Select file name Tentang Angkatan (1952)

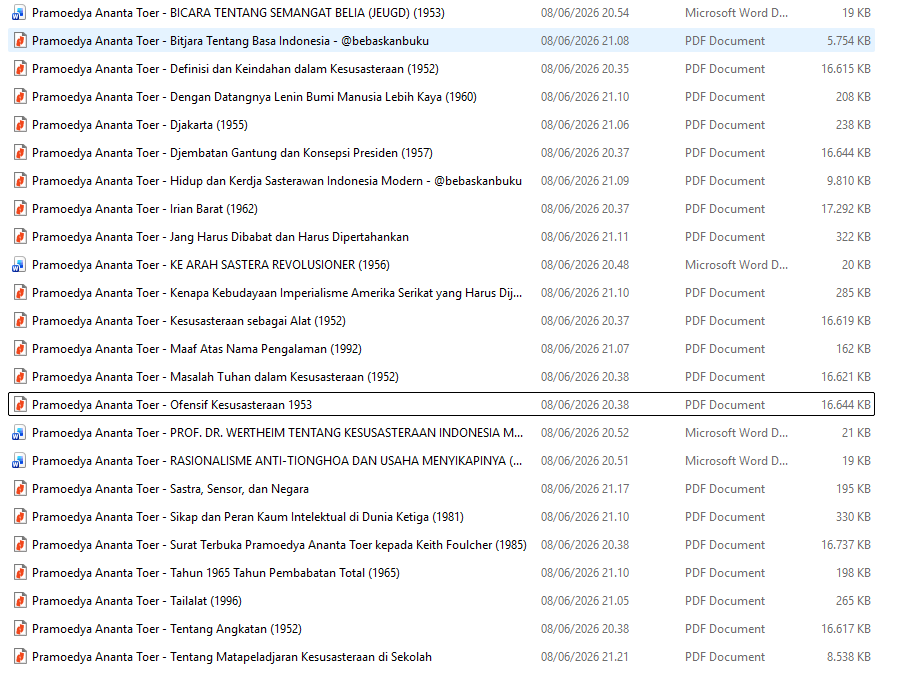[x=167, y=629]
